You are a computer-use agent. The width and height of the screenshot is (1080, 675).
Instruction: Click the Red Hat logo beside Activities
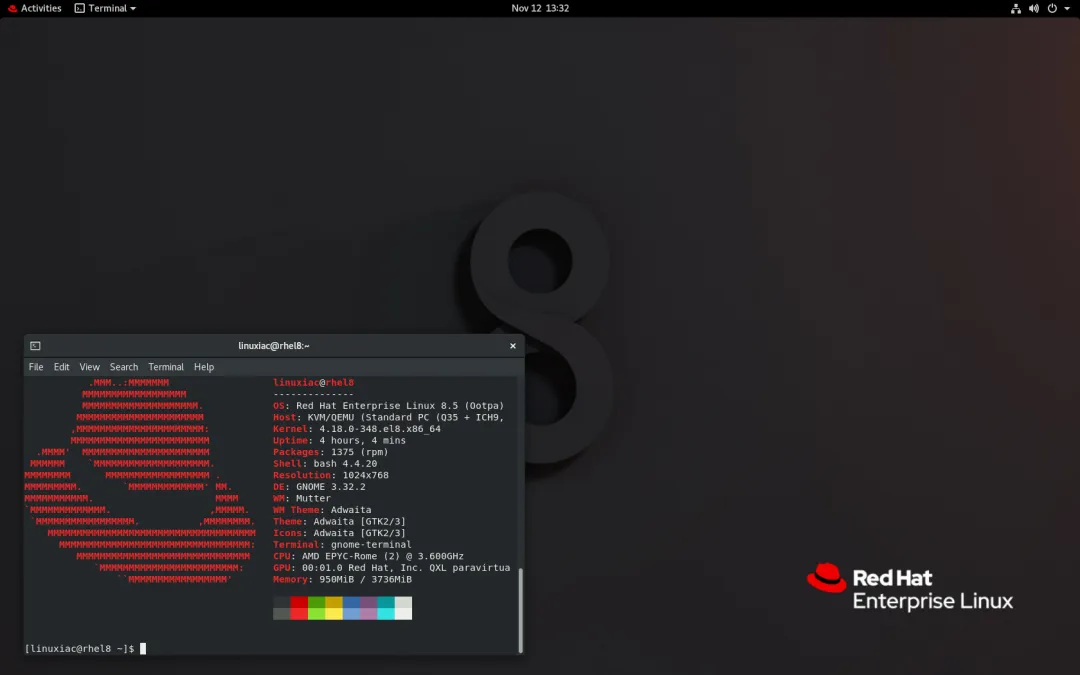(12, 8)
